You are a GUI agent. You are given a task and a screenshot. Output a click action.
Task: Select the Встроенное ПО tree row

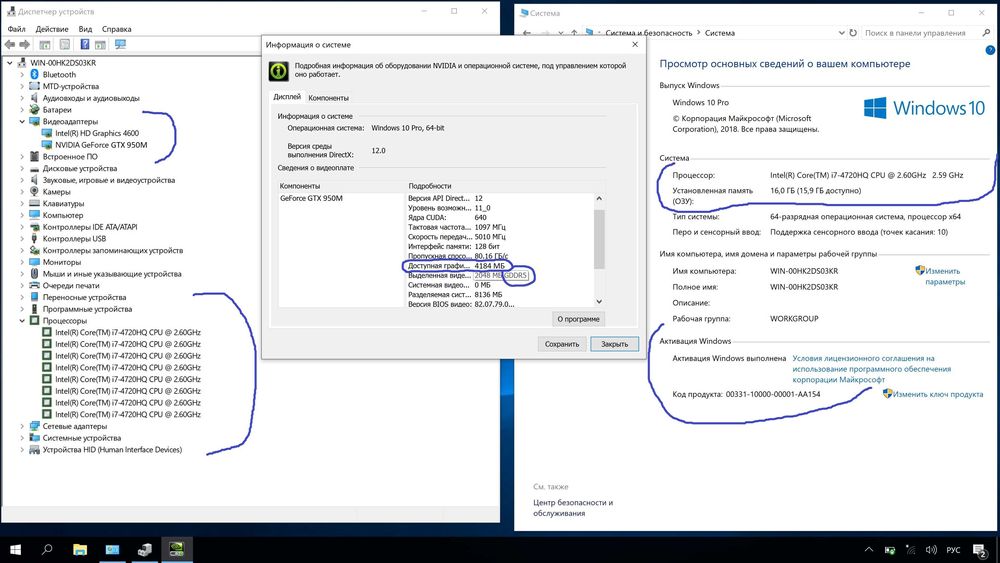pyautogui.click(x=70, y=156)
